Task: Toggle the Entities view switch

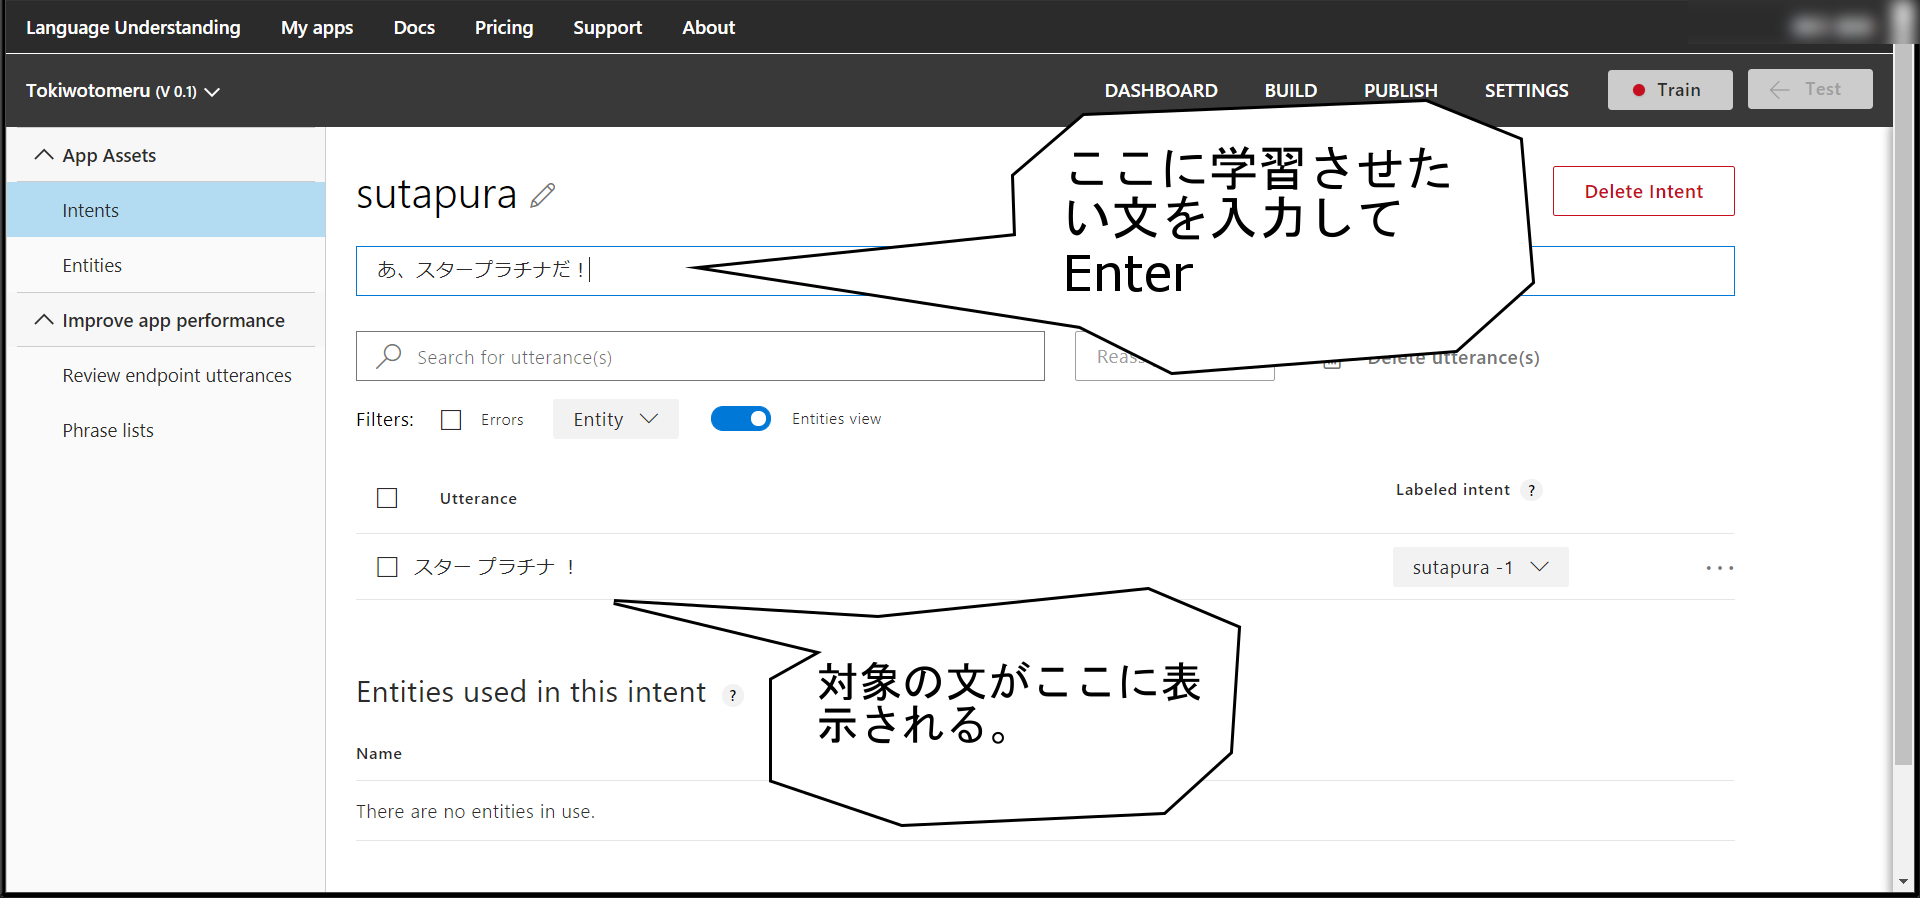Action: click(741, 418)
